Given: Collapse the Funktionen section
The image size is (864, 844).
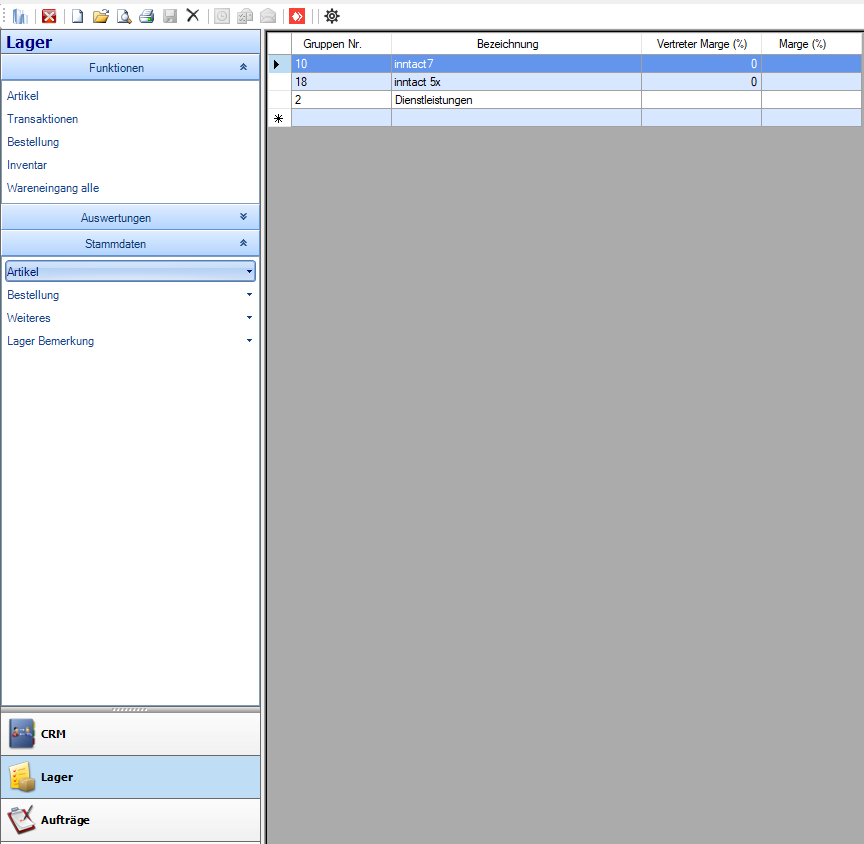Looking at the screenshot, I should 243,67.
